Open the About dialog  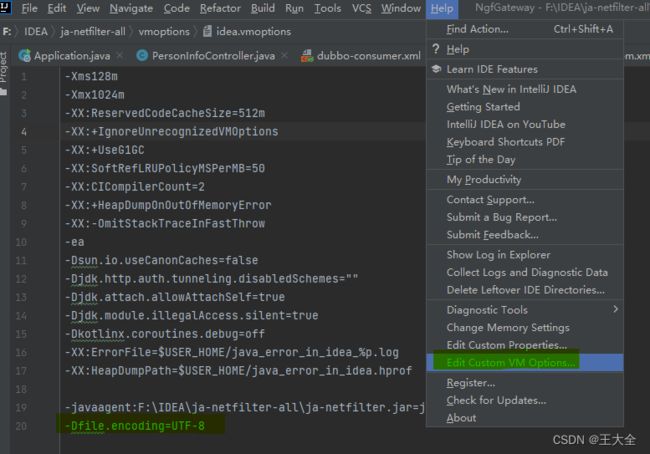click(x=525, y=418)
